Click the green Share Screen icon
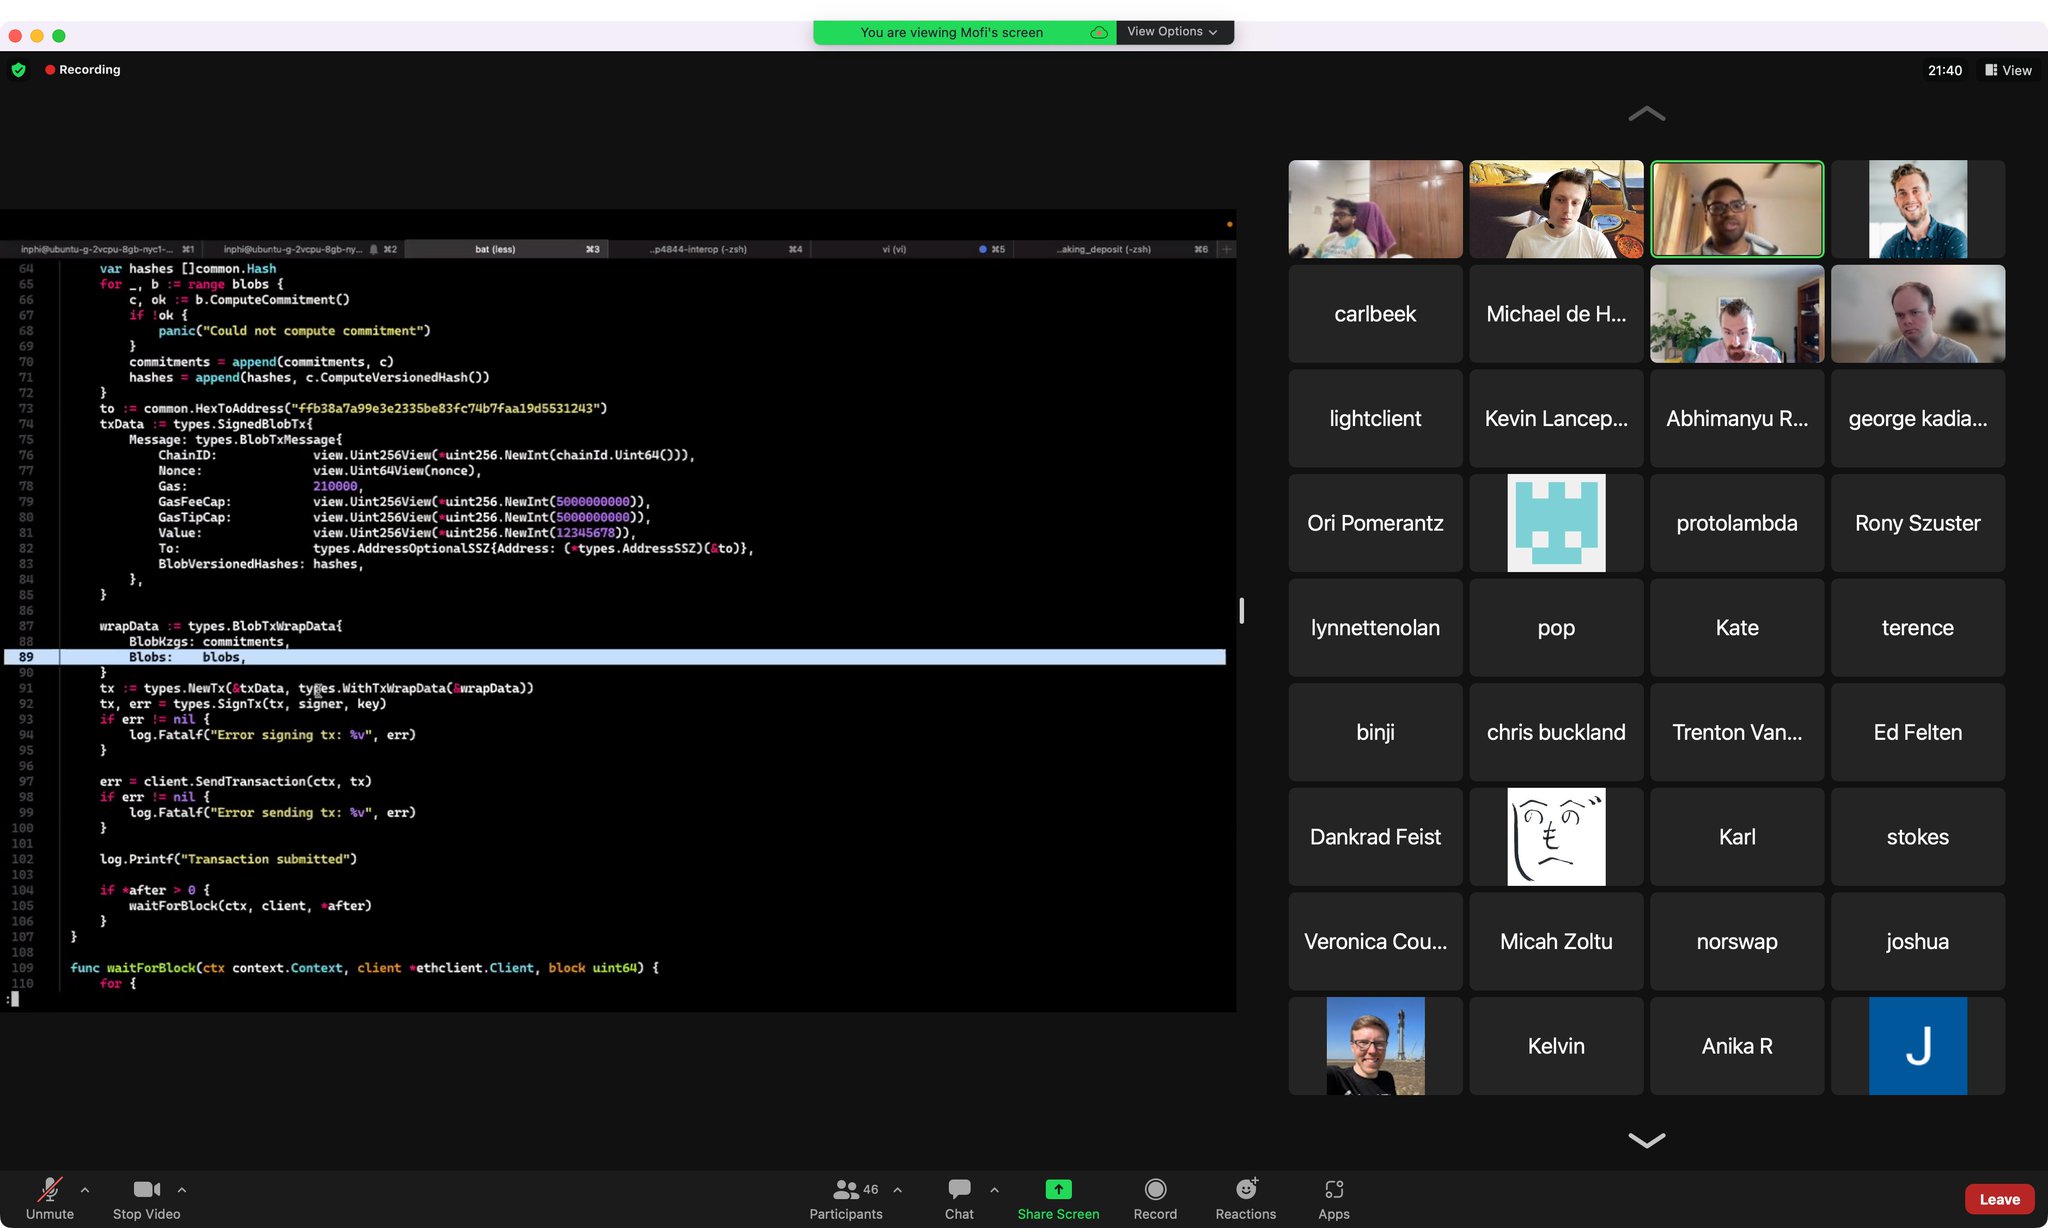This screenshot has width=2048, height=1228. [1058, 1189]
